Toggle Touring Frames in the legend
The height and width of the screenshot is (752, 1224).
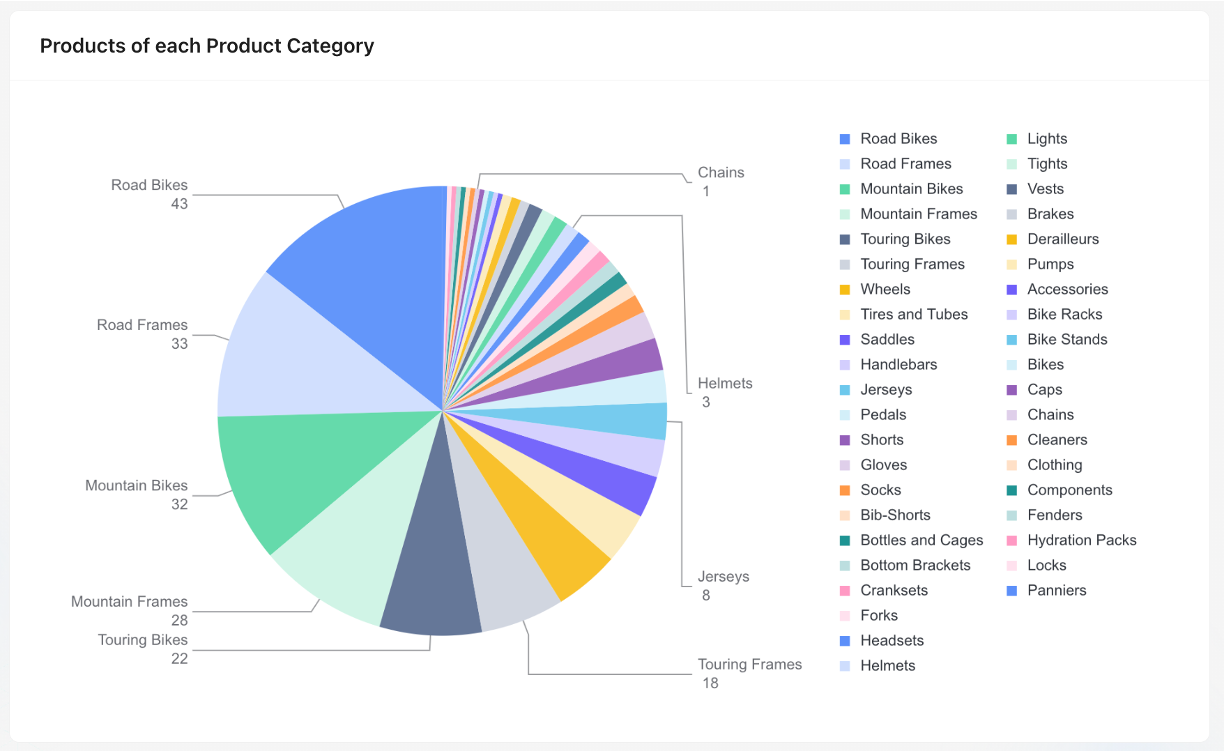[912, 264]
